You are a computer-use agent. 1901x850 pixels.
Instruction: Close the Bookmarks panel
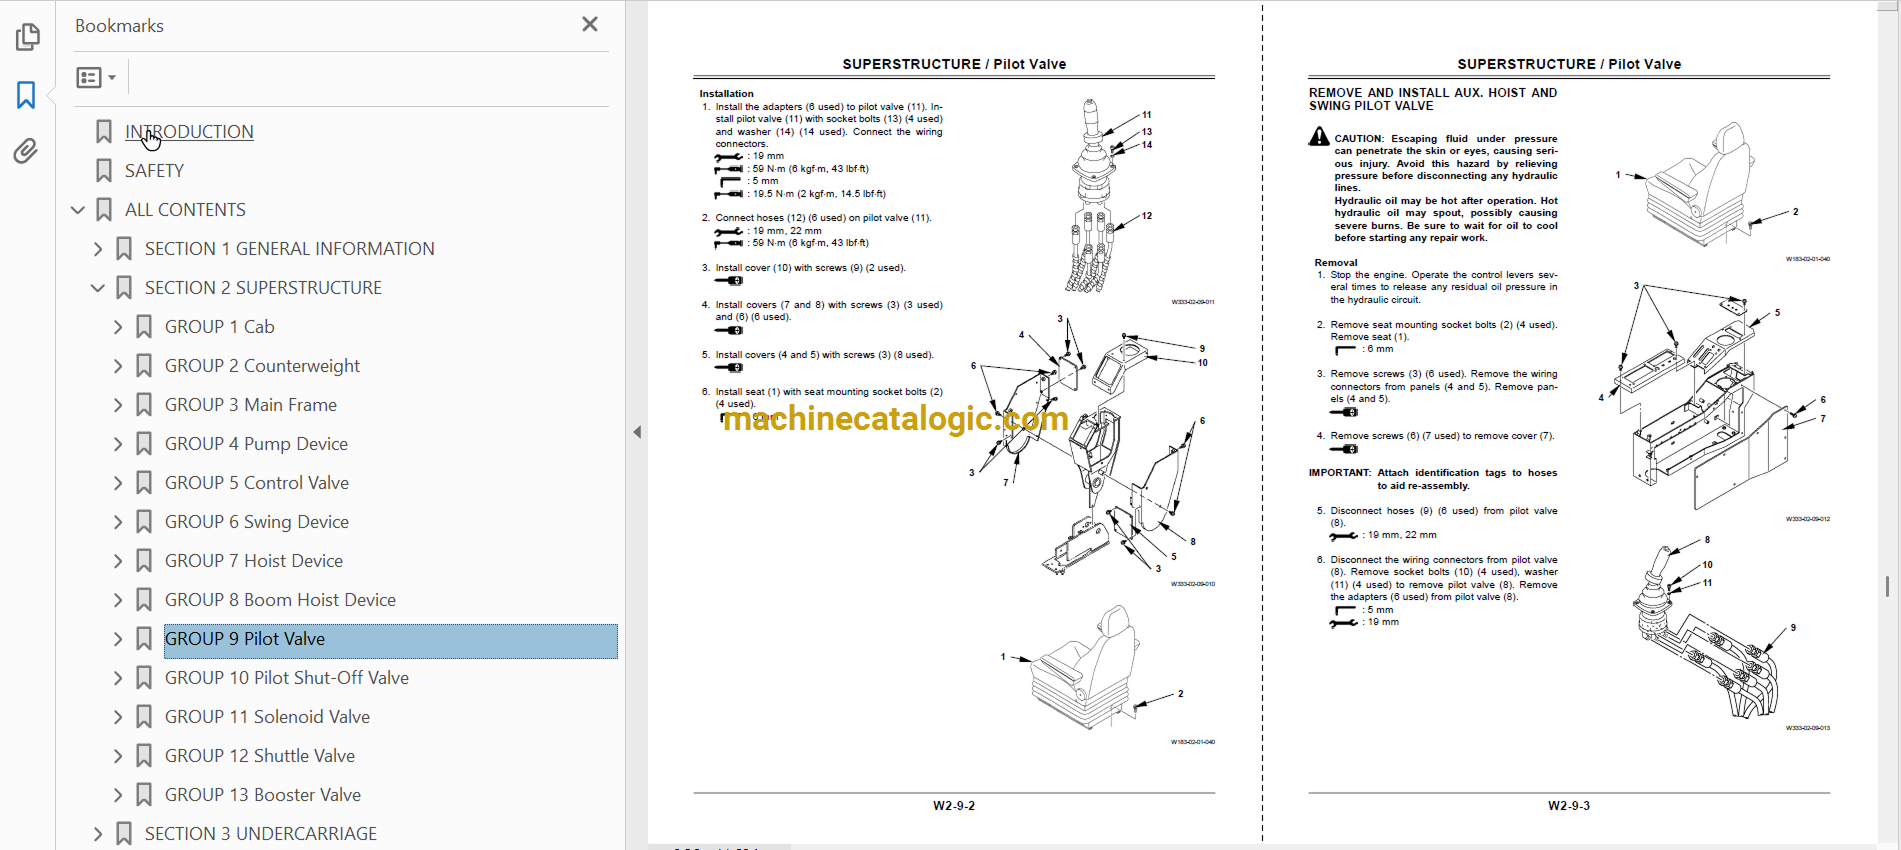click(x=590, y=24)
